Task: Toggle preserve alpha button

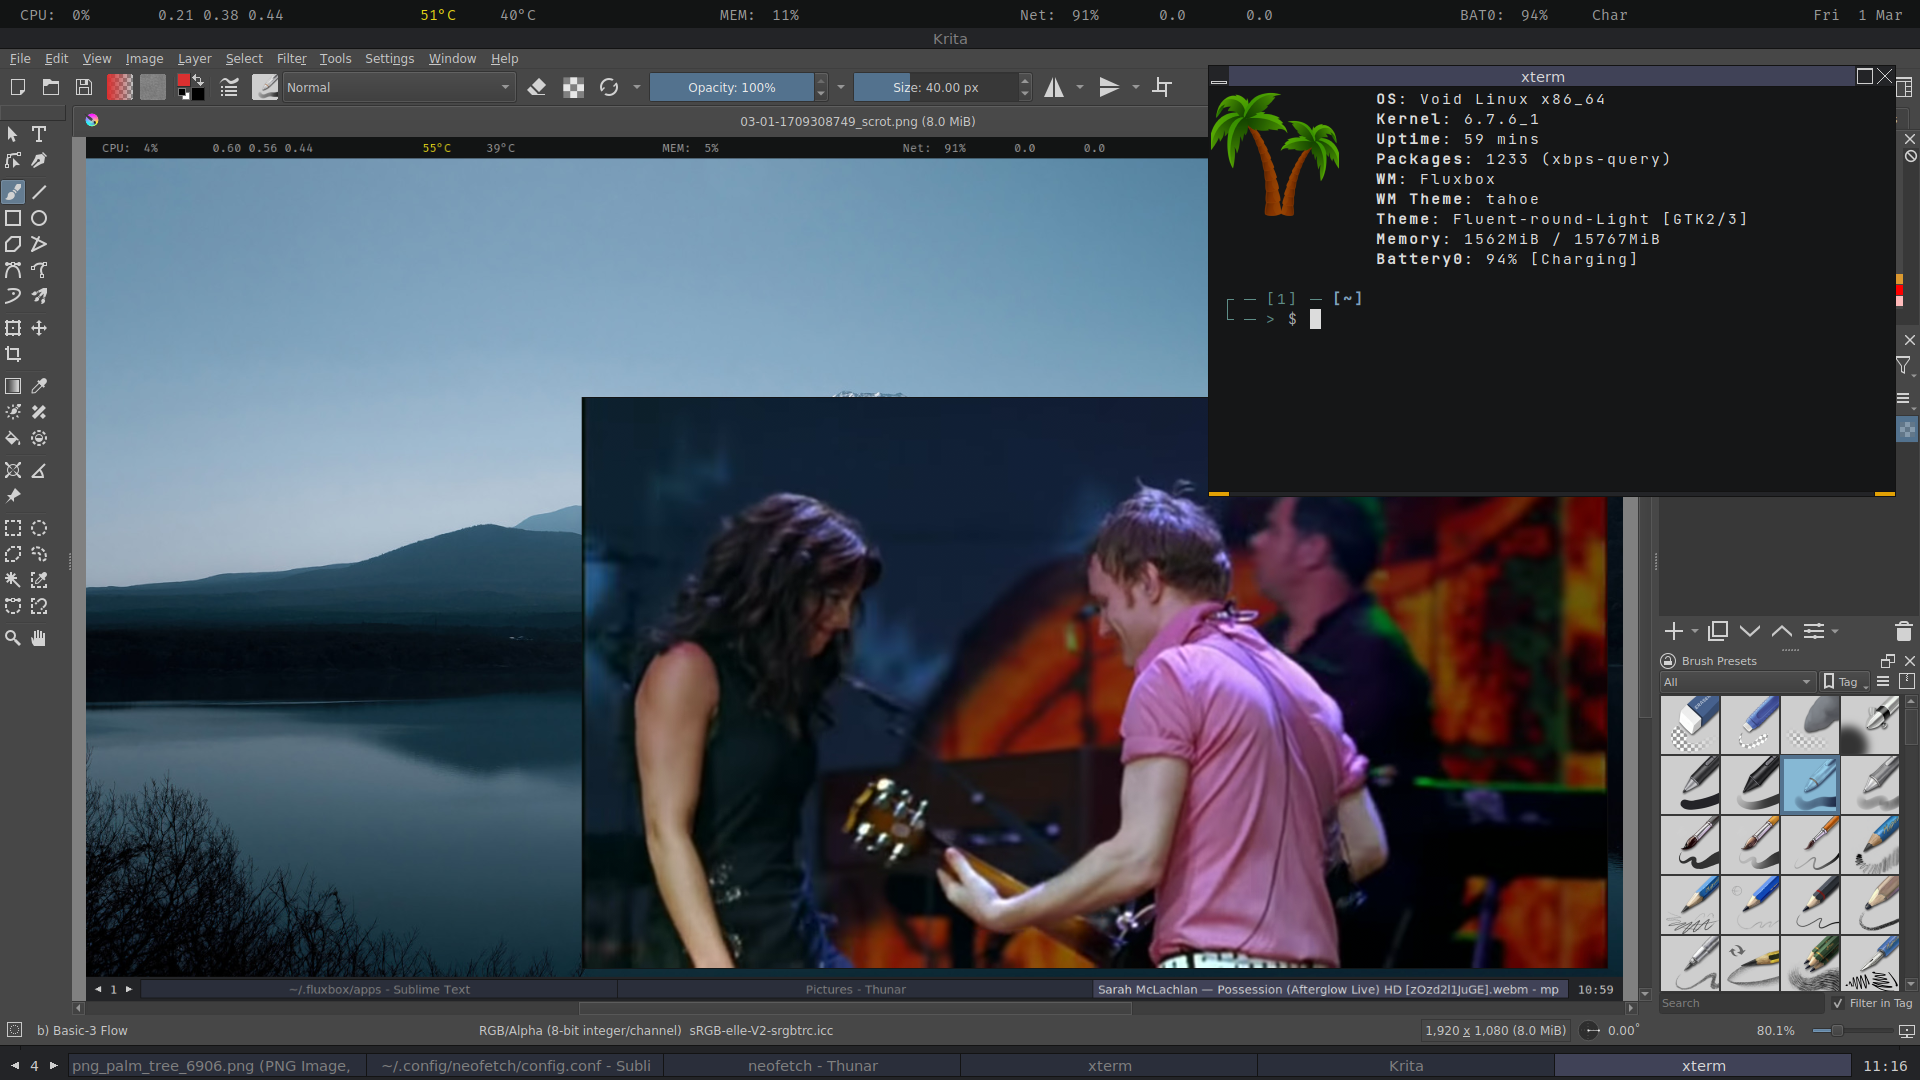Action: (573, 88)
